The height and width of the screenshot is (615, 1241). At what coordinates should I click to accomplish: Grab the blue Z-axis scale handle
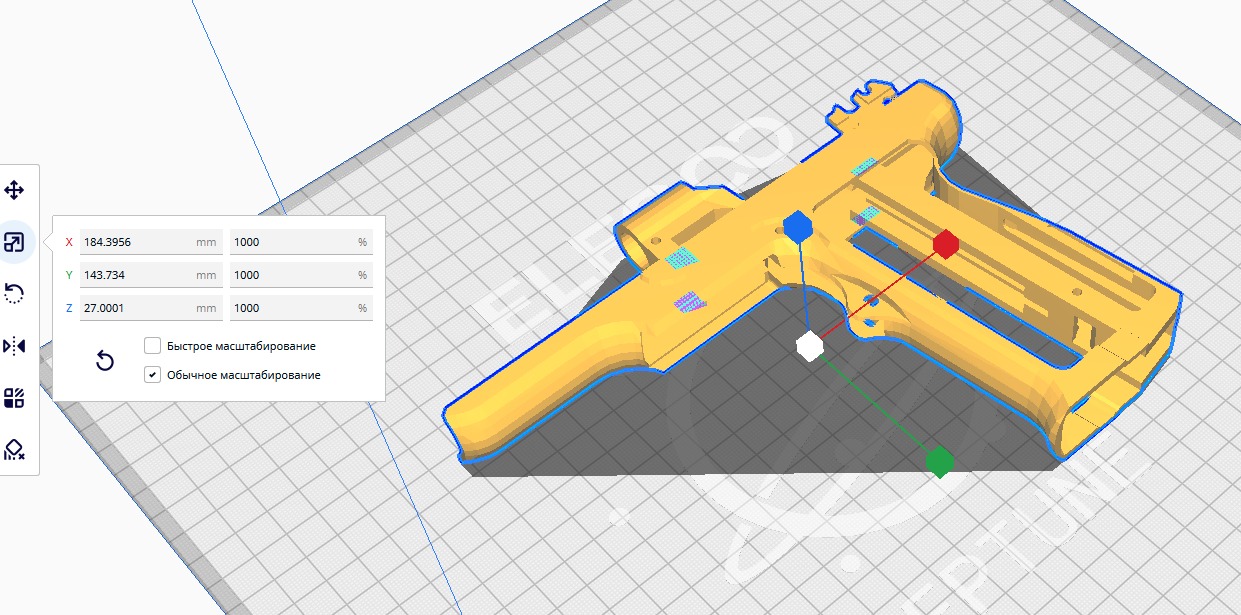pyautogui.click(x=796, y=227)
